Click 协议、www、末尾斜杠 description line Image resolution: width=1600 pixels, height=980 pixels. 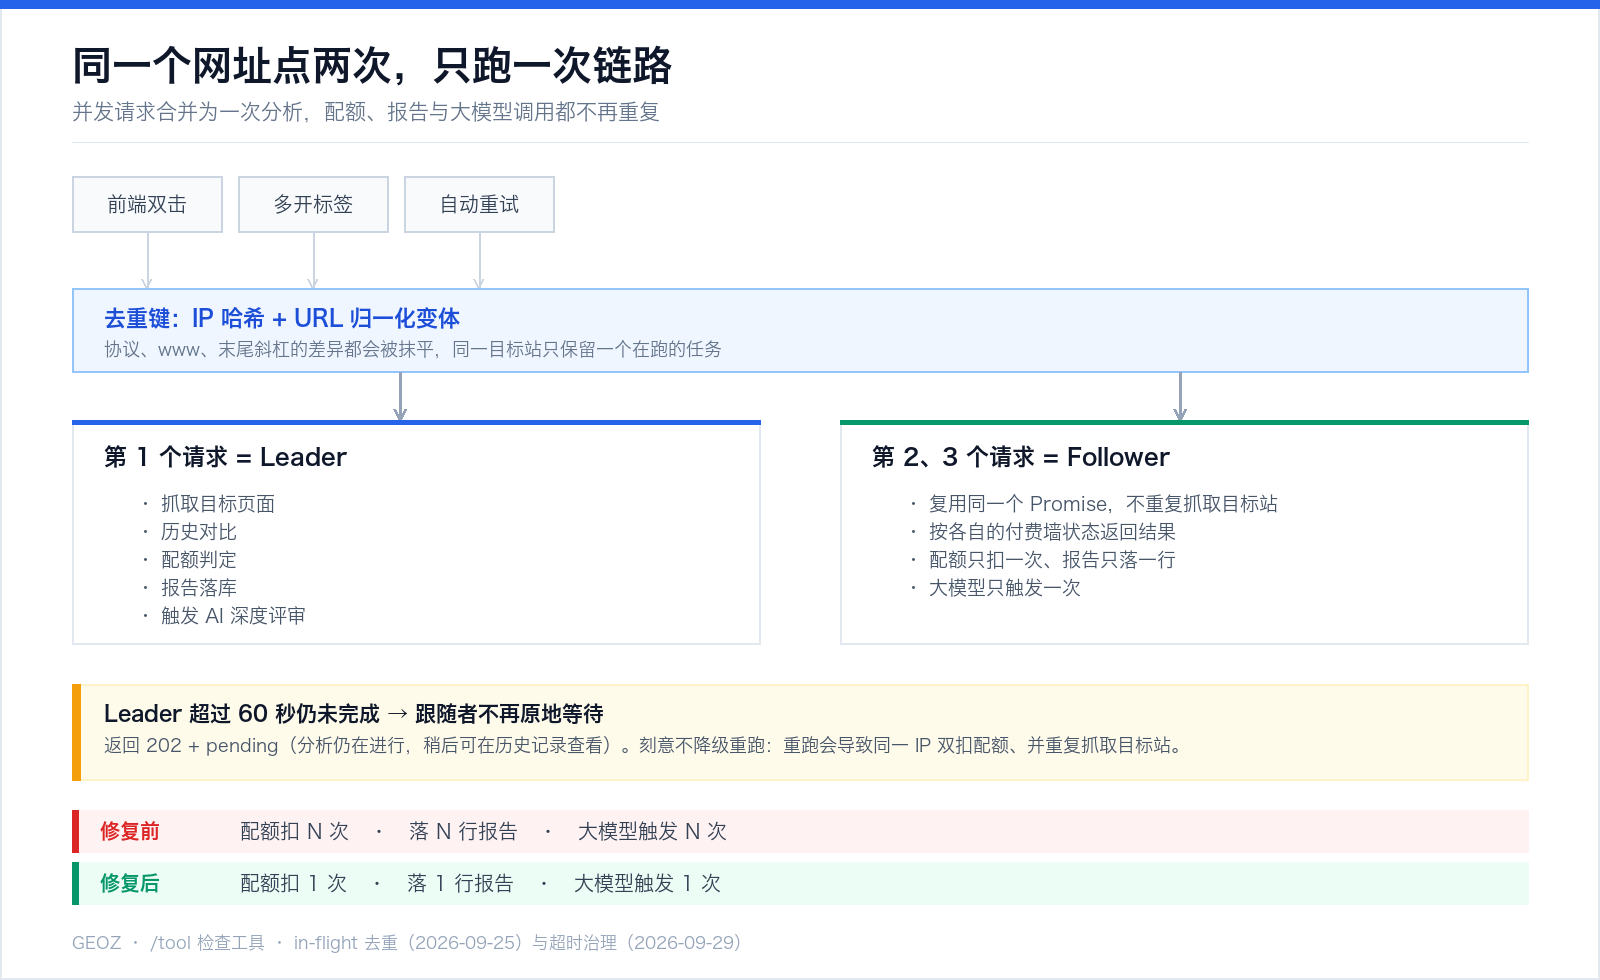413,349
